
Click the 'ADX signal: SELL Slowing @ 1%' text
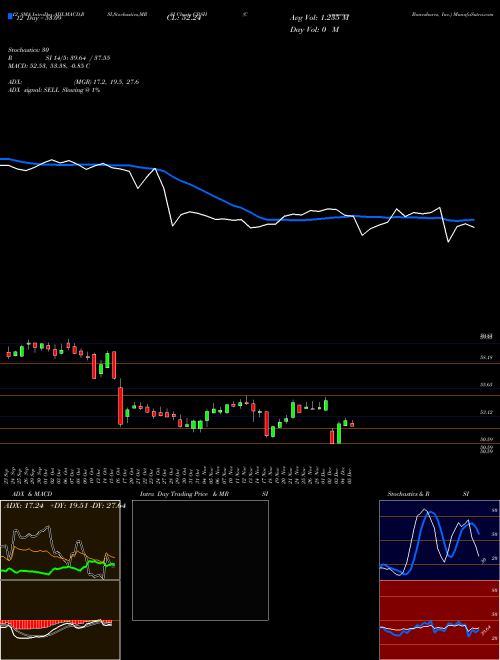pyautogui.click(x=54, y=90)
